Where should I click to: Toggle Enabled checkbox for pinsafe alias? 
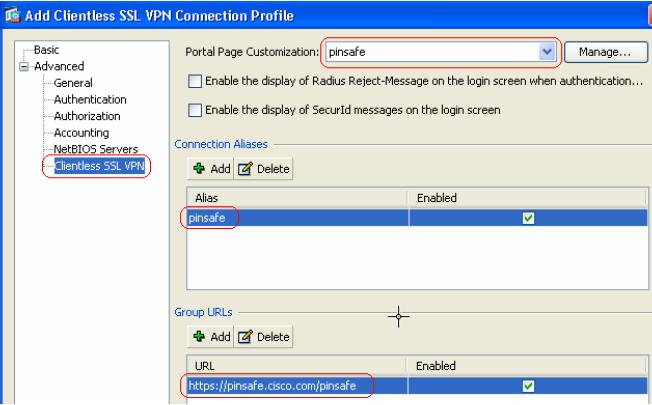point(528,218)
